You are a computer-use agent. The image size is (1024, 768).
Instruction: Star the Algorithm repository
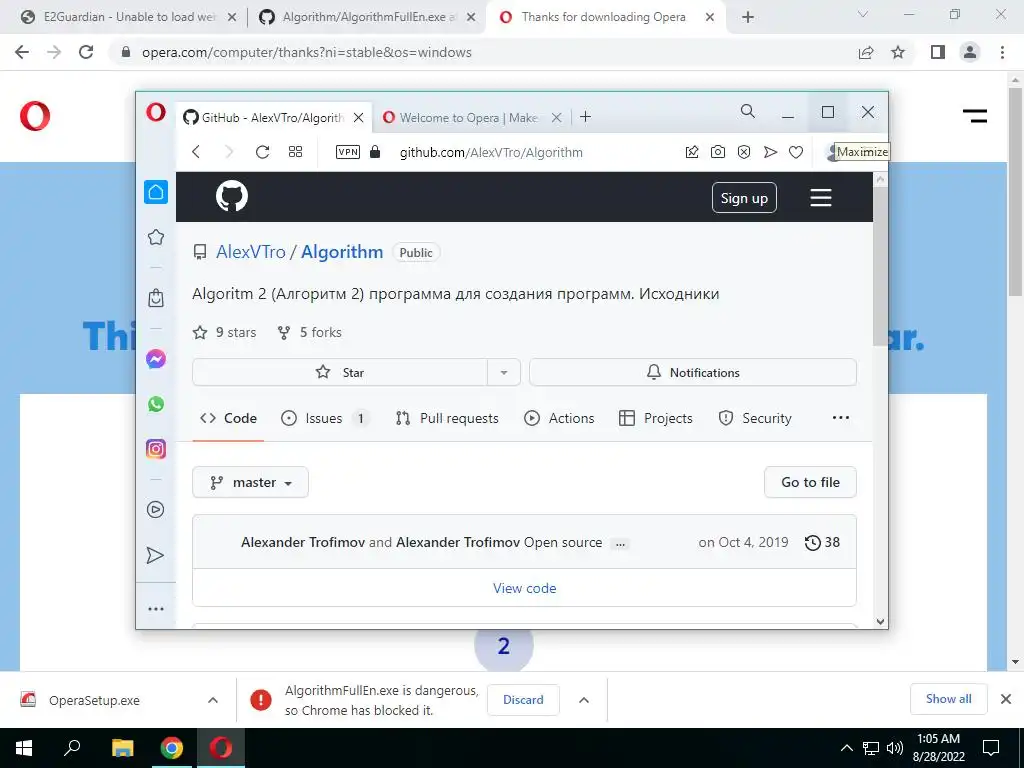point(340,372)
